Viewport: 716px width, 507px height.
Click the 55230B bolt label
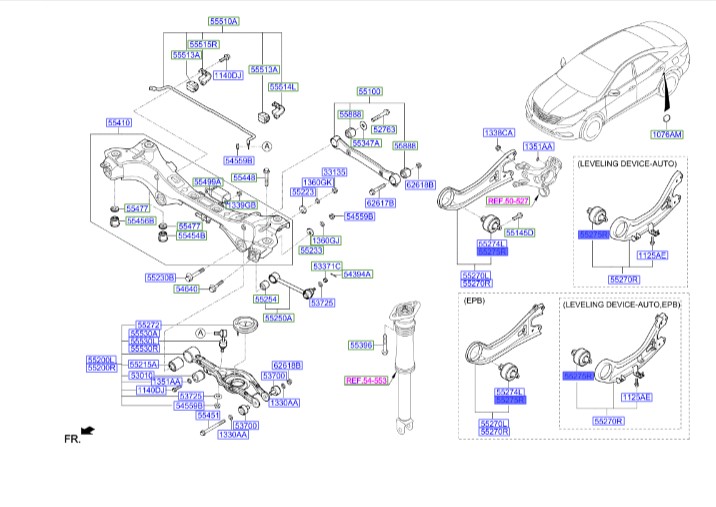pyautogui.click(x=160, y=277)
